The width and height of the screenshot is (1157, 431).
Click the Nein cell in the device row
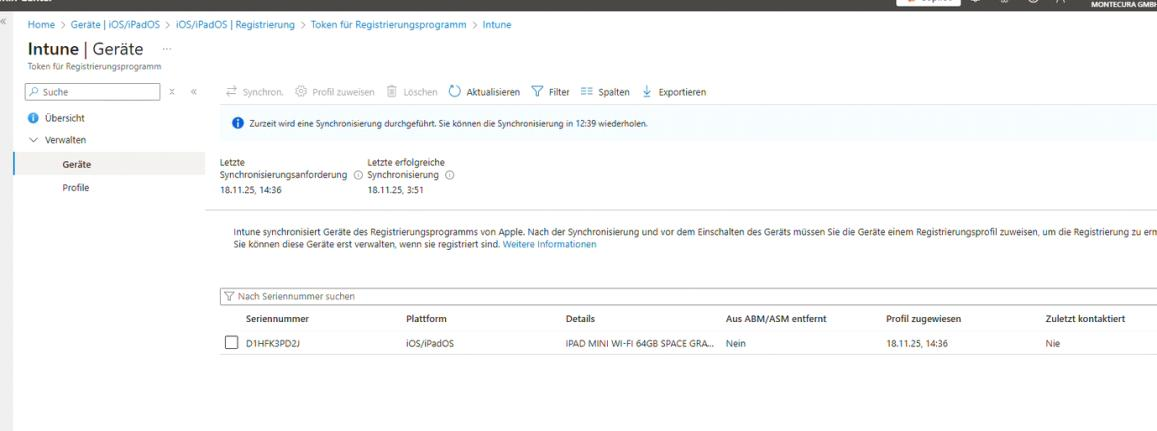(x=736, y=343)
